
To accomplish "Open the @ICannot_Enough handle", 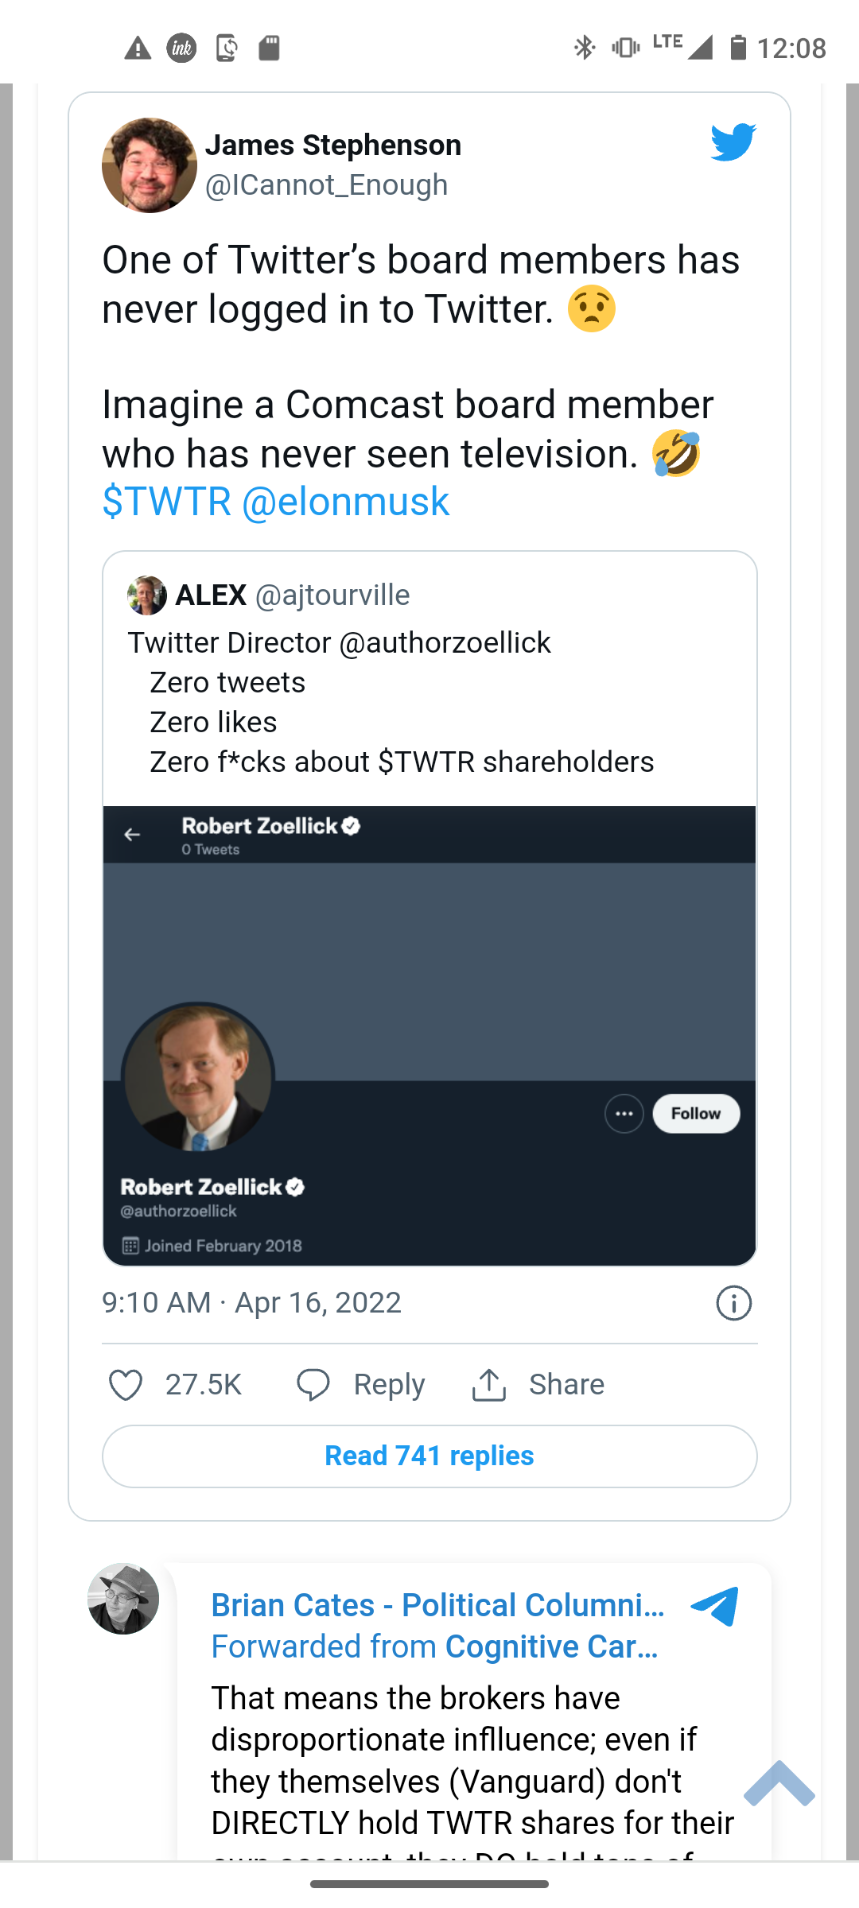I will pos(326,185).
